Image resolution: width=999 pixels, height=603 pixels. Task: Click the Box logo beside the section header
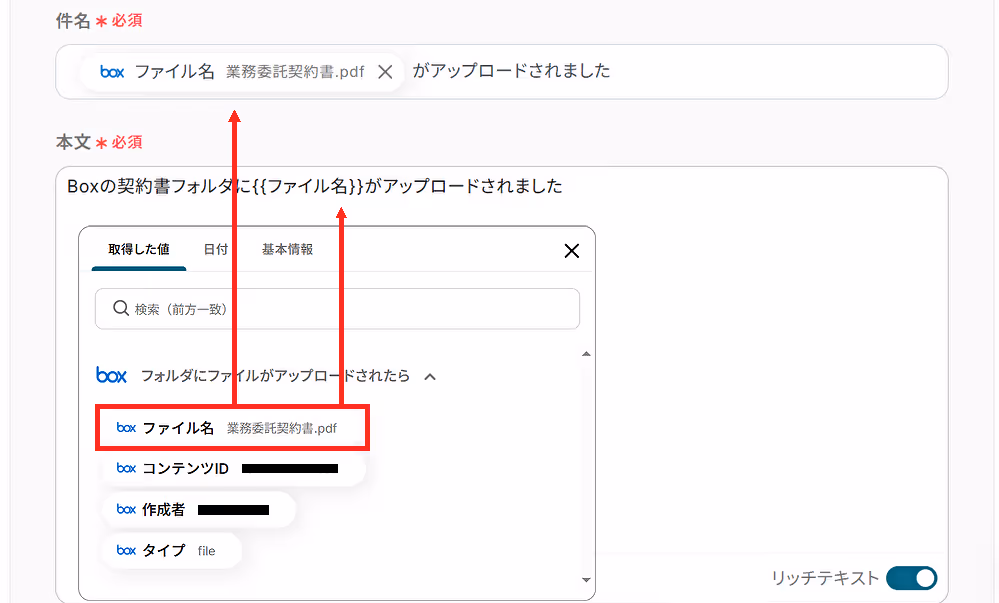(x=111, y=375)
